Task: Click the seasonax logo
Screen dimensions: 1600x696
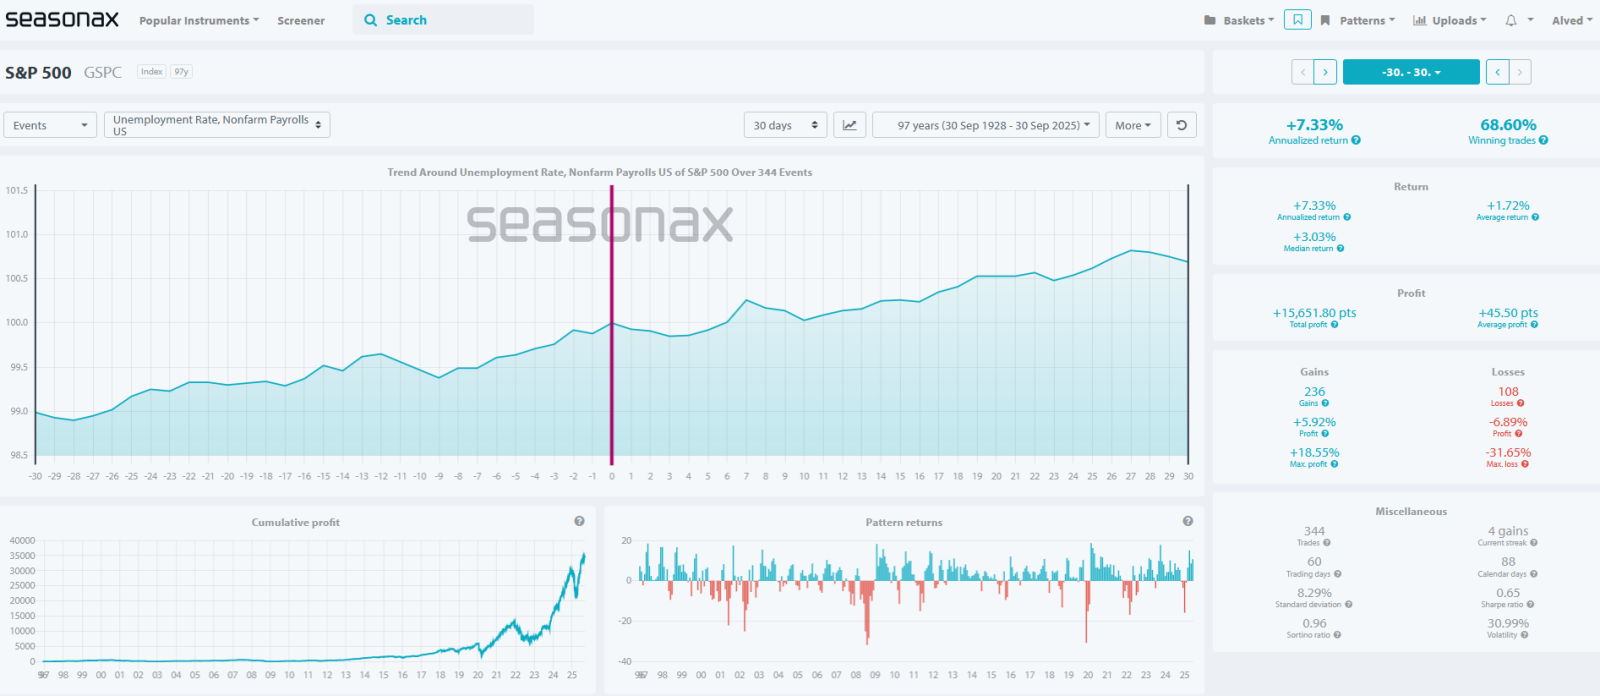Action: [62, 20]
